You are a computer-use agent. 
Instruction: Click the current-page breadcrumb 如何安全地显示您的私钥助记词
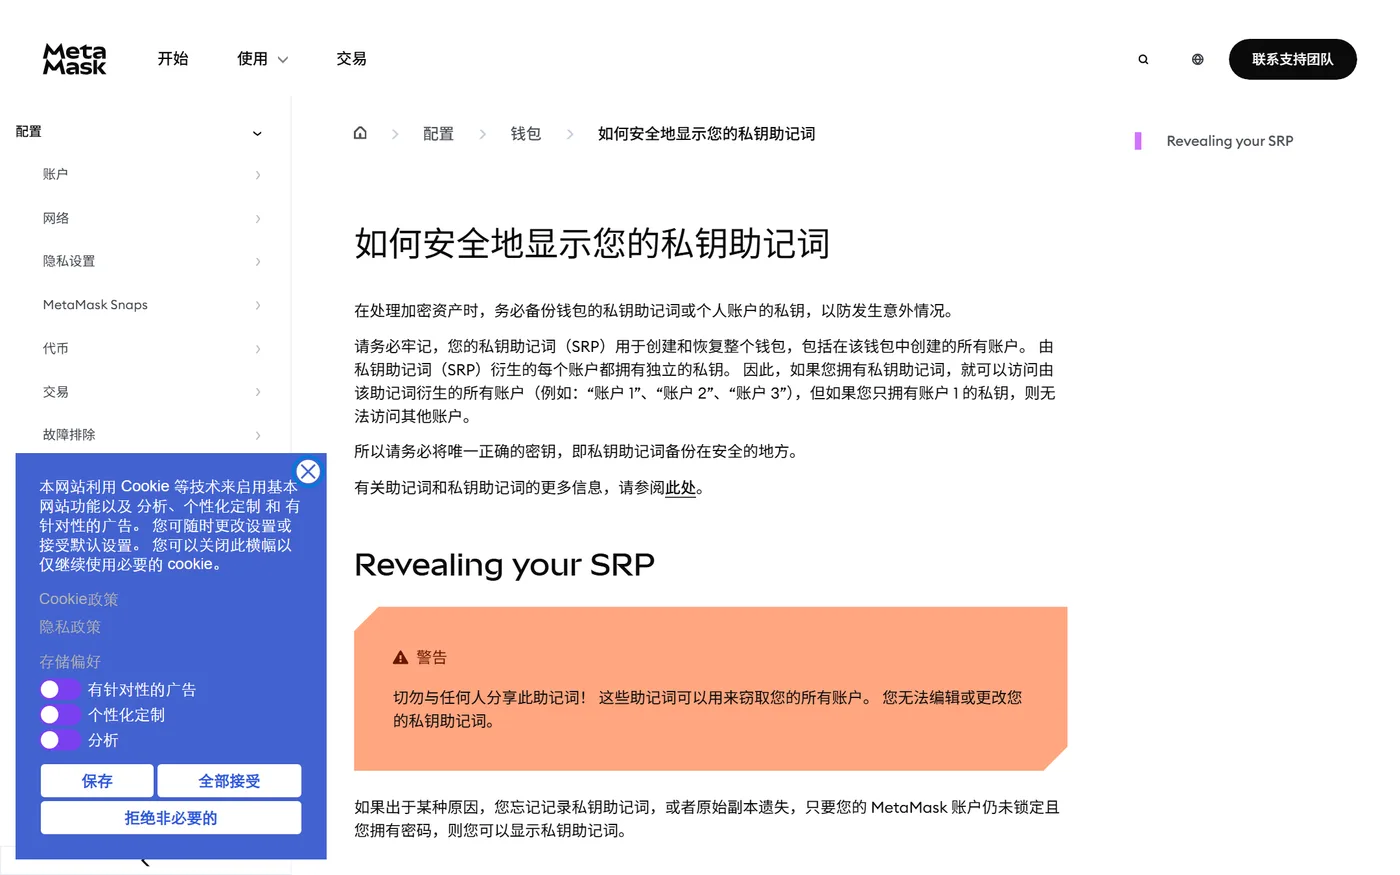pos(706,134)
